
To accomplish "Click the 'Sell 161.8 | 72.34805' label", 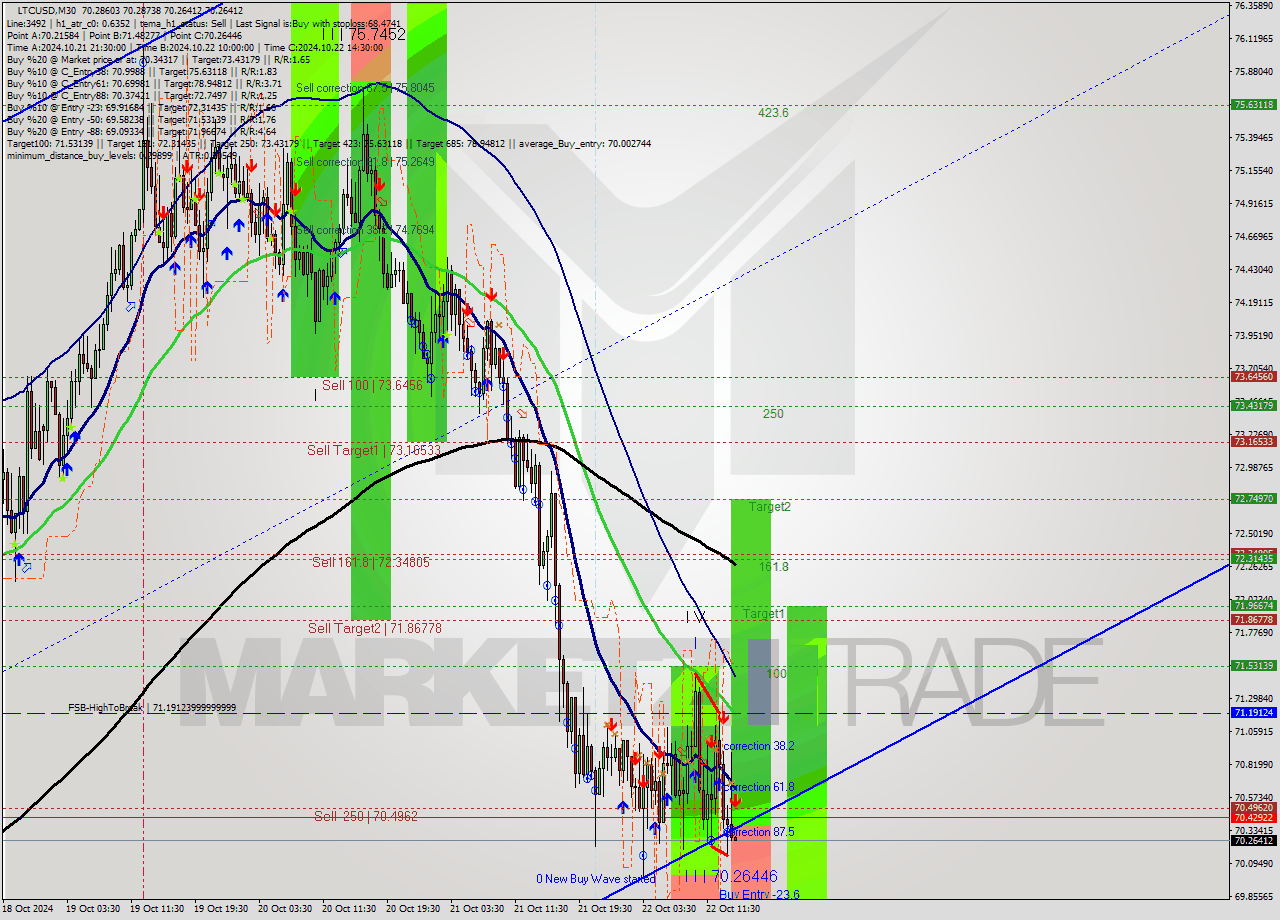I will [371, 562].
